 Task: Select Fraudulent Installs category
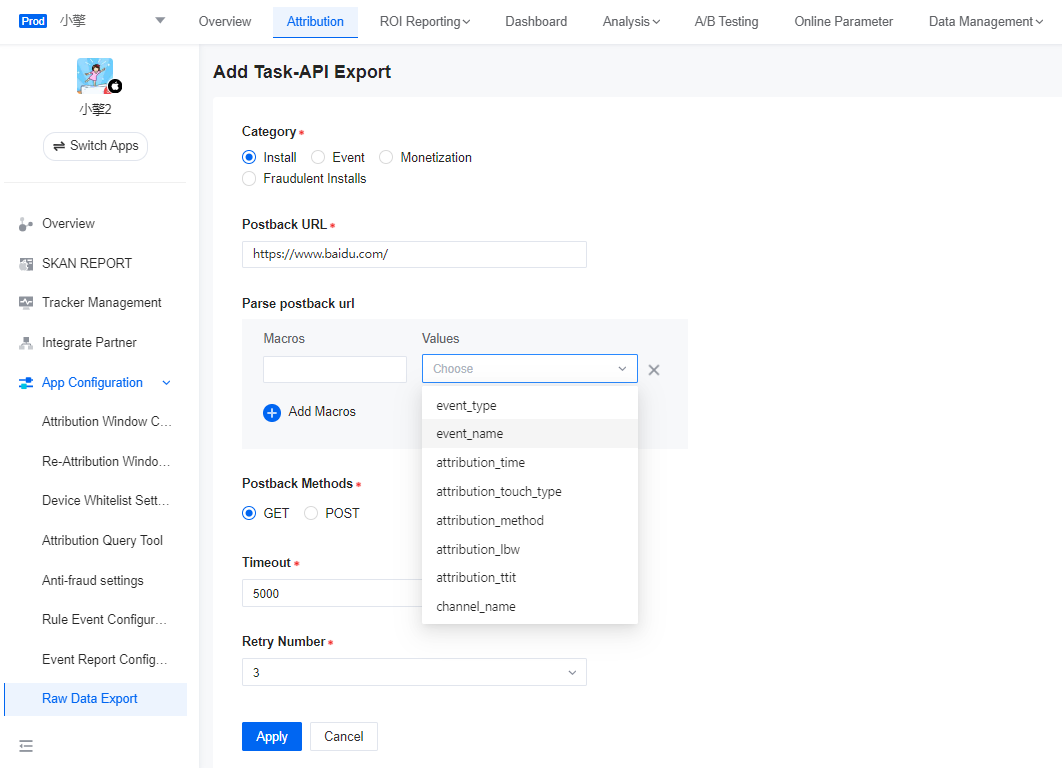pyautogui.click(x=249, y=178)
